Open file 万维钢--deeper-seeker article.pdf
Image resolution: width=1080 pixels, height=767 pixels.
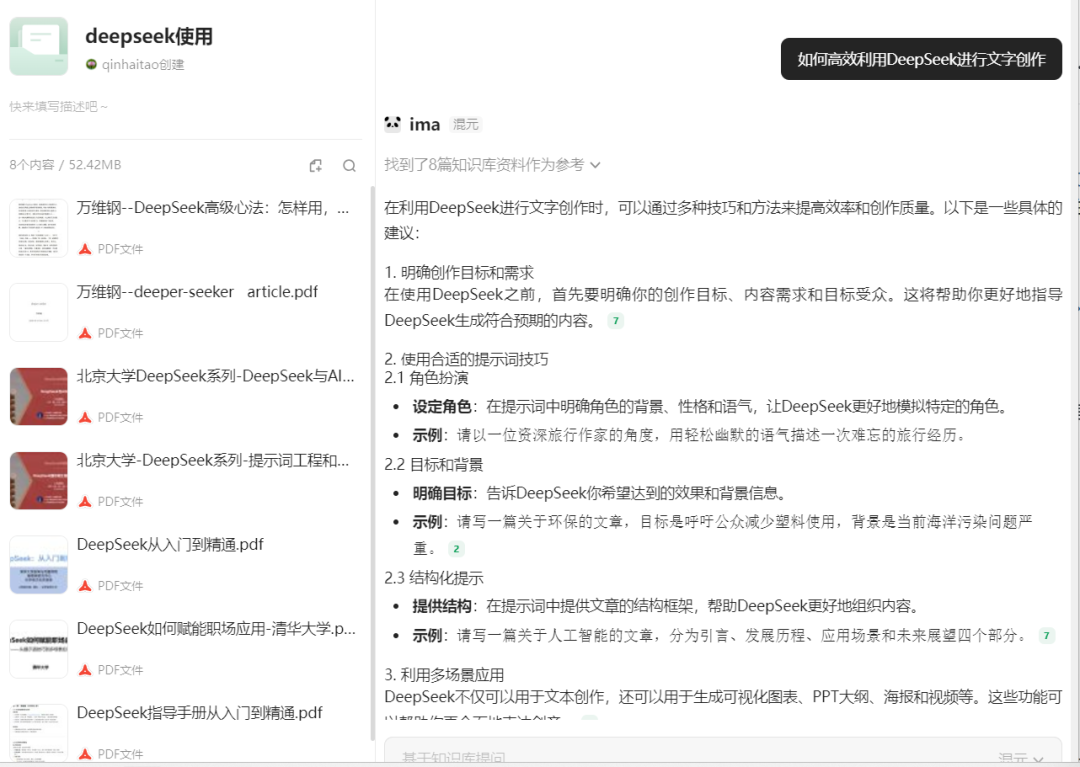(x=197, y=292)
